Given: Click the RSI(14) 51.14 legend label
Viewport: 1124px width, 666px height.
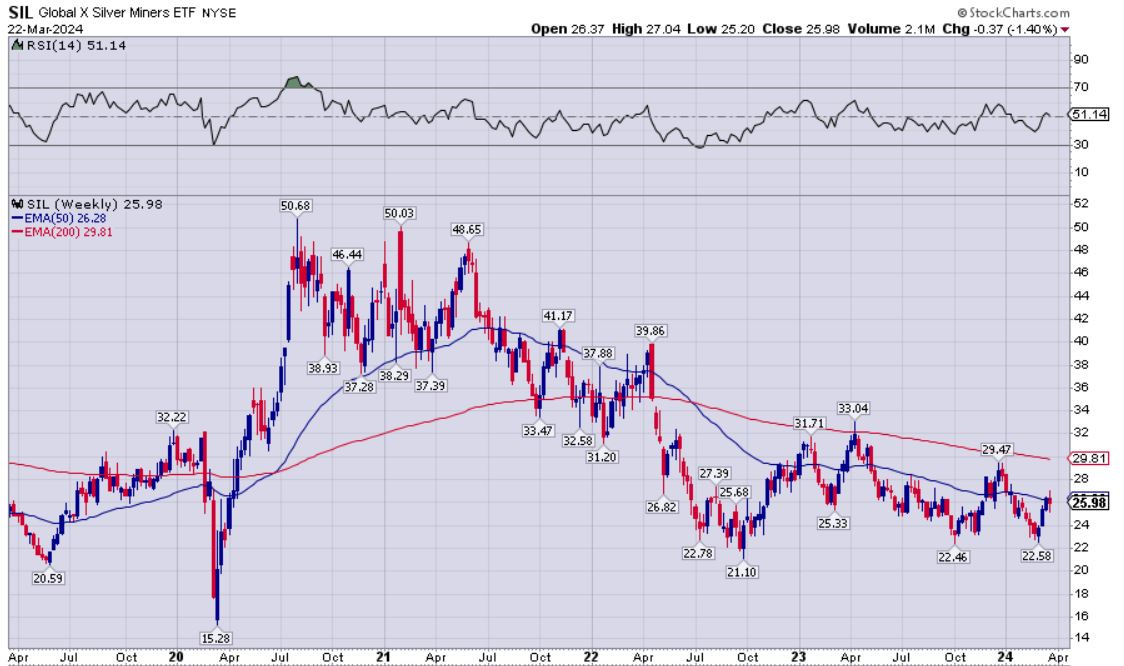Looking at the screenshot, I should (x=76, y=45).
